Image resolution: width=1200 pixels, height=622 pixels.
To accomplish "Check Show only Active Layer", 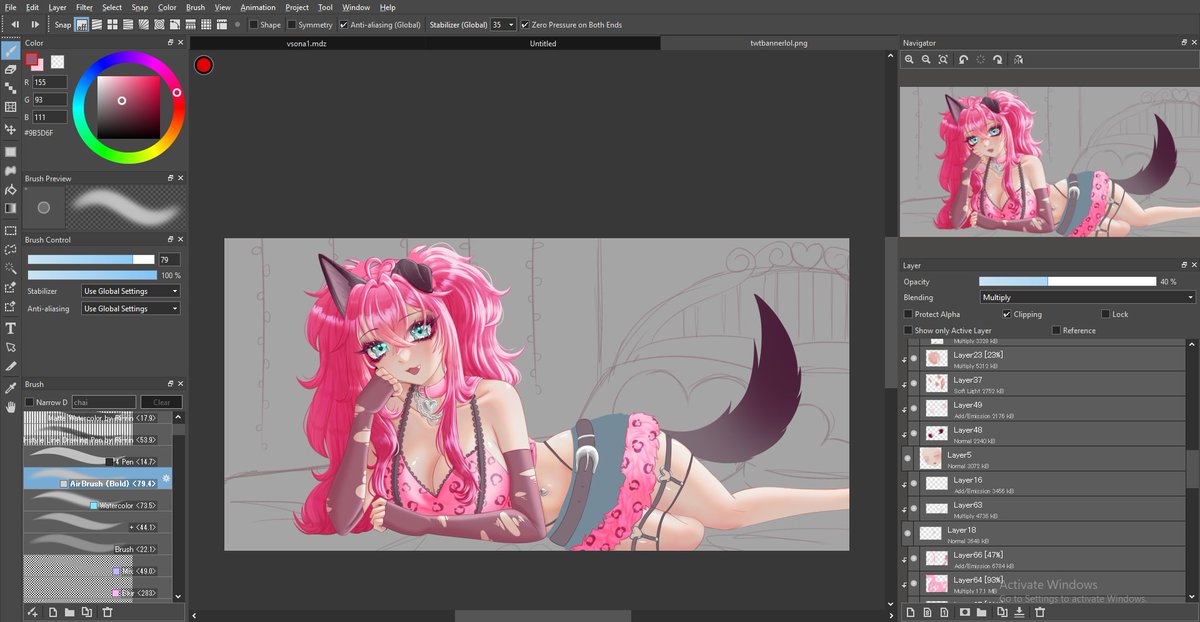I will pos(908,330).
